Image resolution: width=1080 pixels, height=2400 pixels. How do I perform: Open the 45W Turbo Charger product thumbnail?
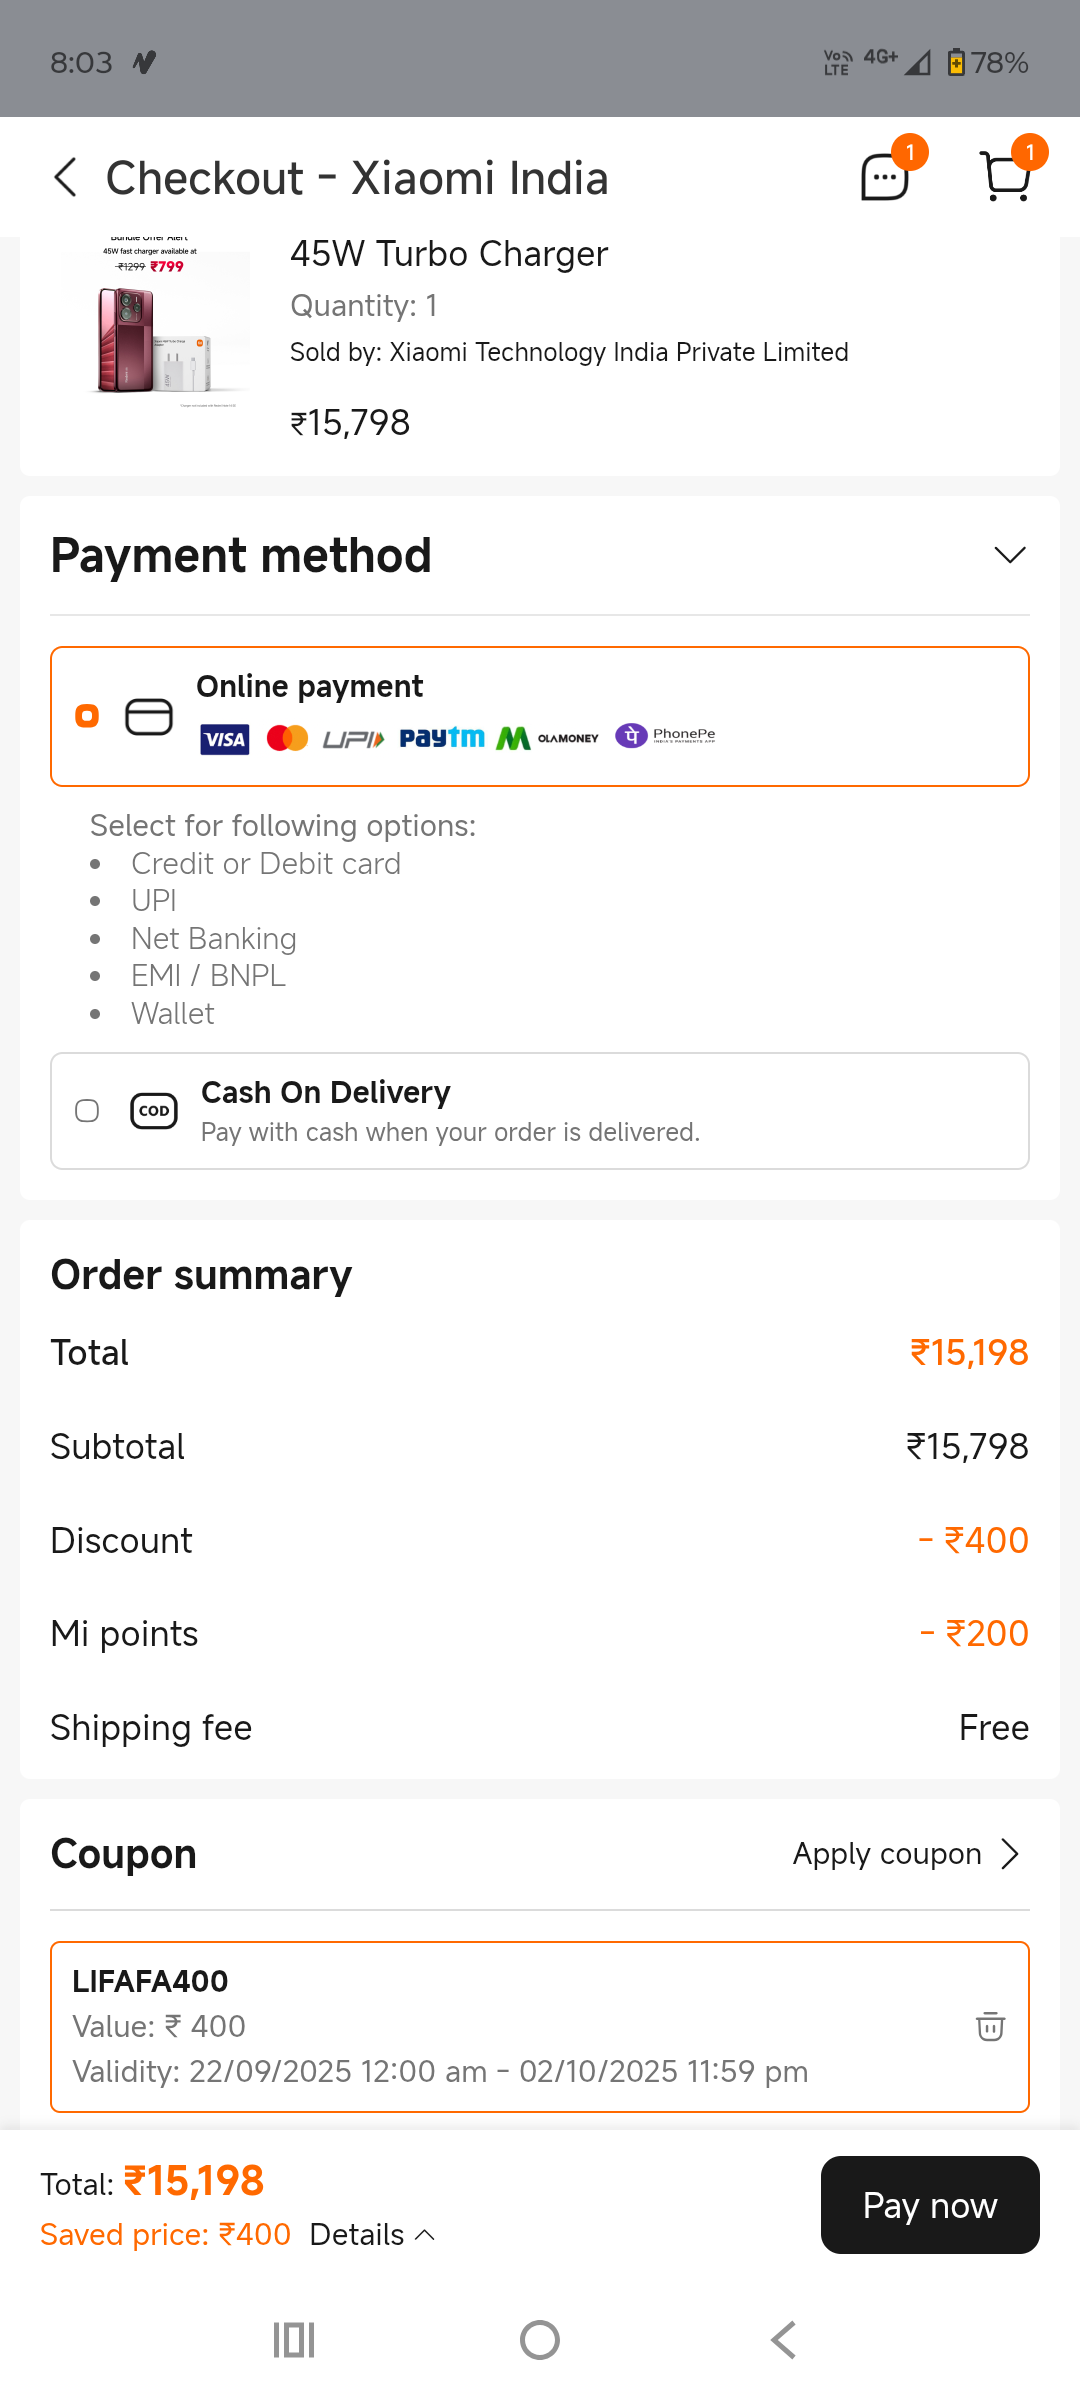[x=155, y=325]
